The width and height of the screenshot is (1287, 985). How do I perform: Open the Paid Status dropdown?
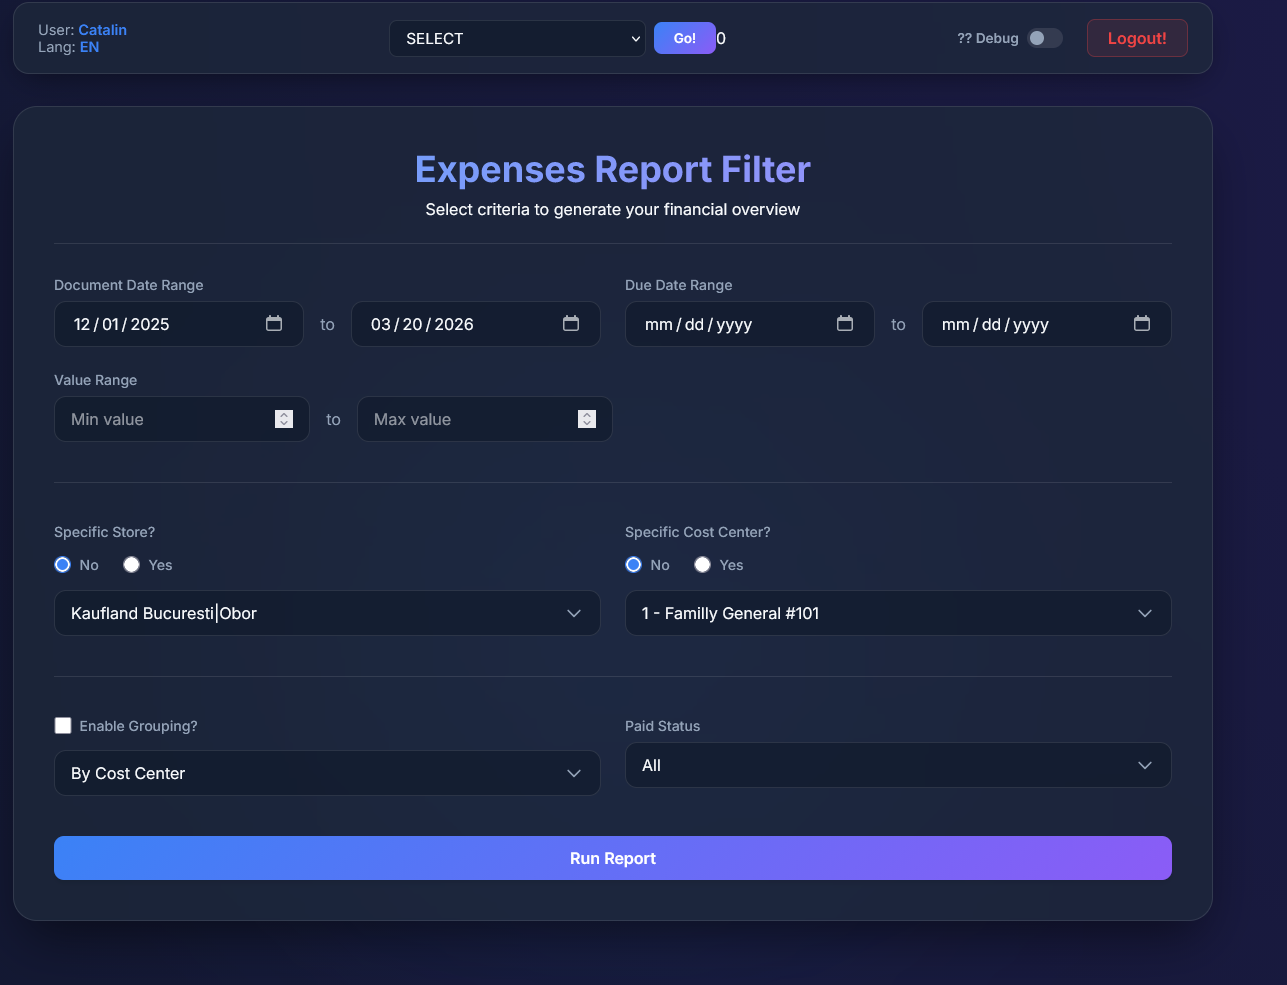pos(897,765)
